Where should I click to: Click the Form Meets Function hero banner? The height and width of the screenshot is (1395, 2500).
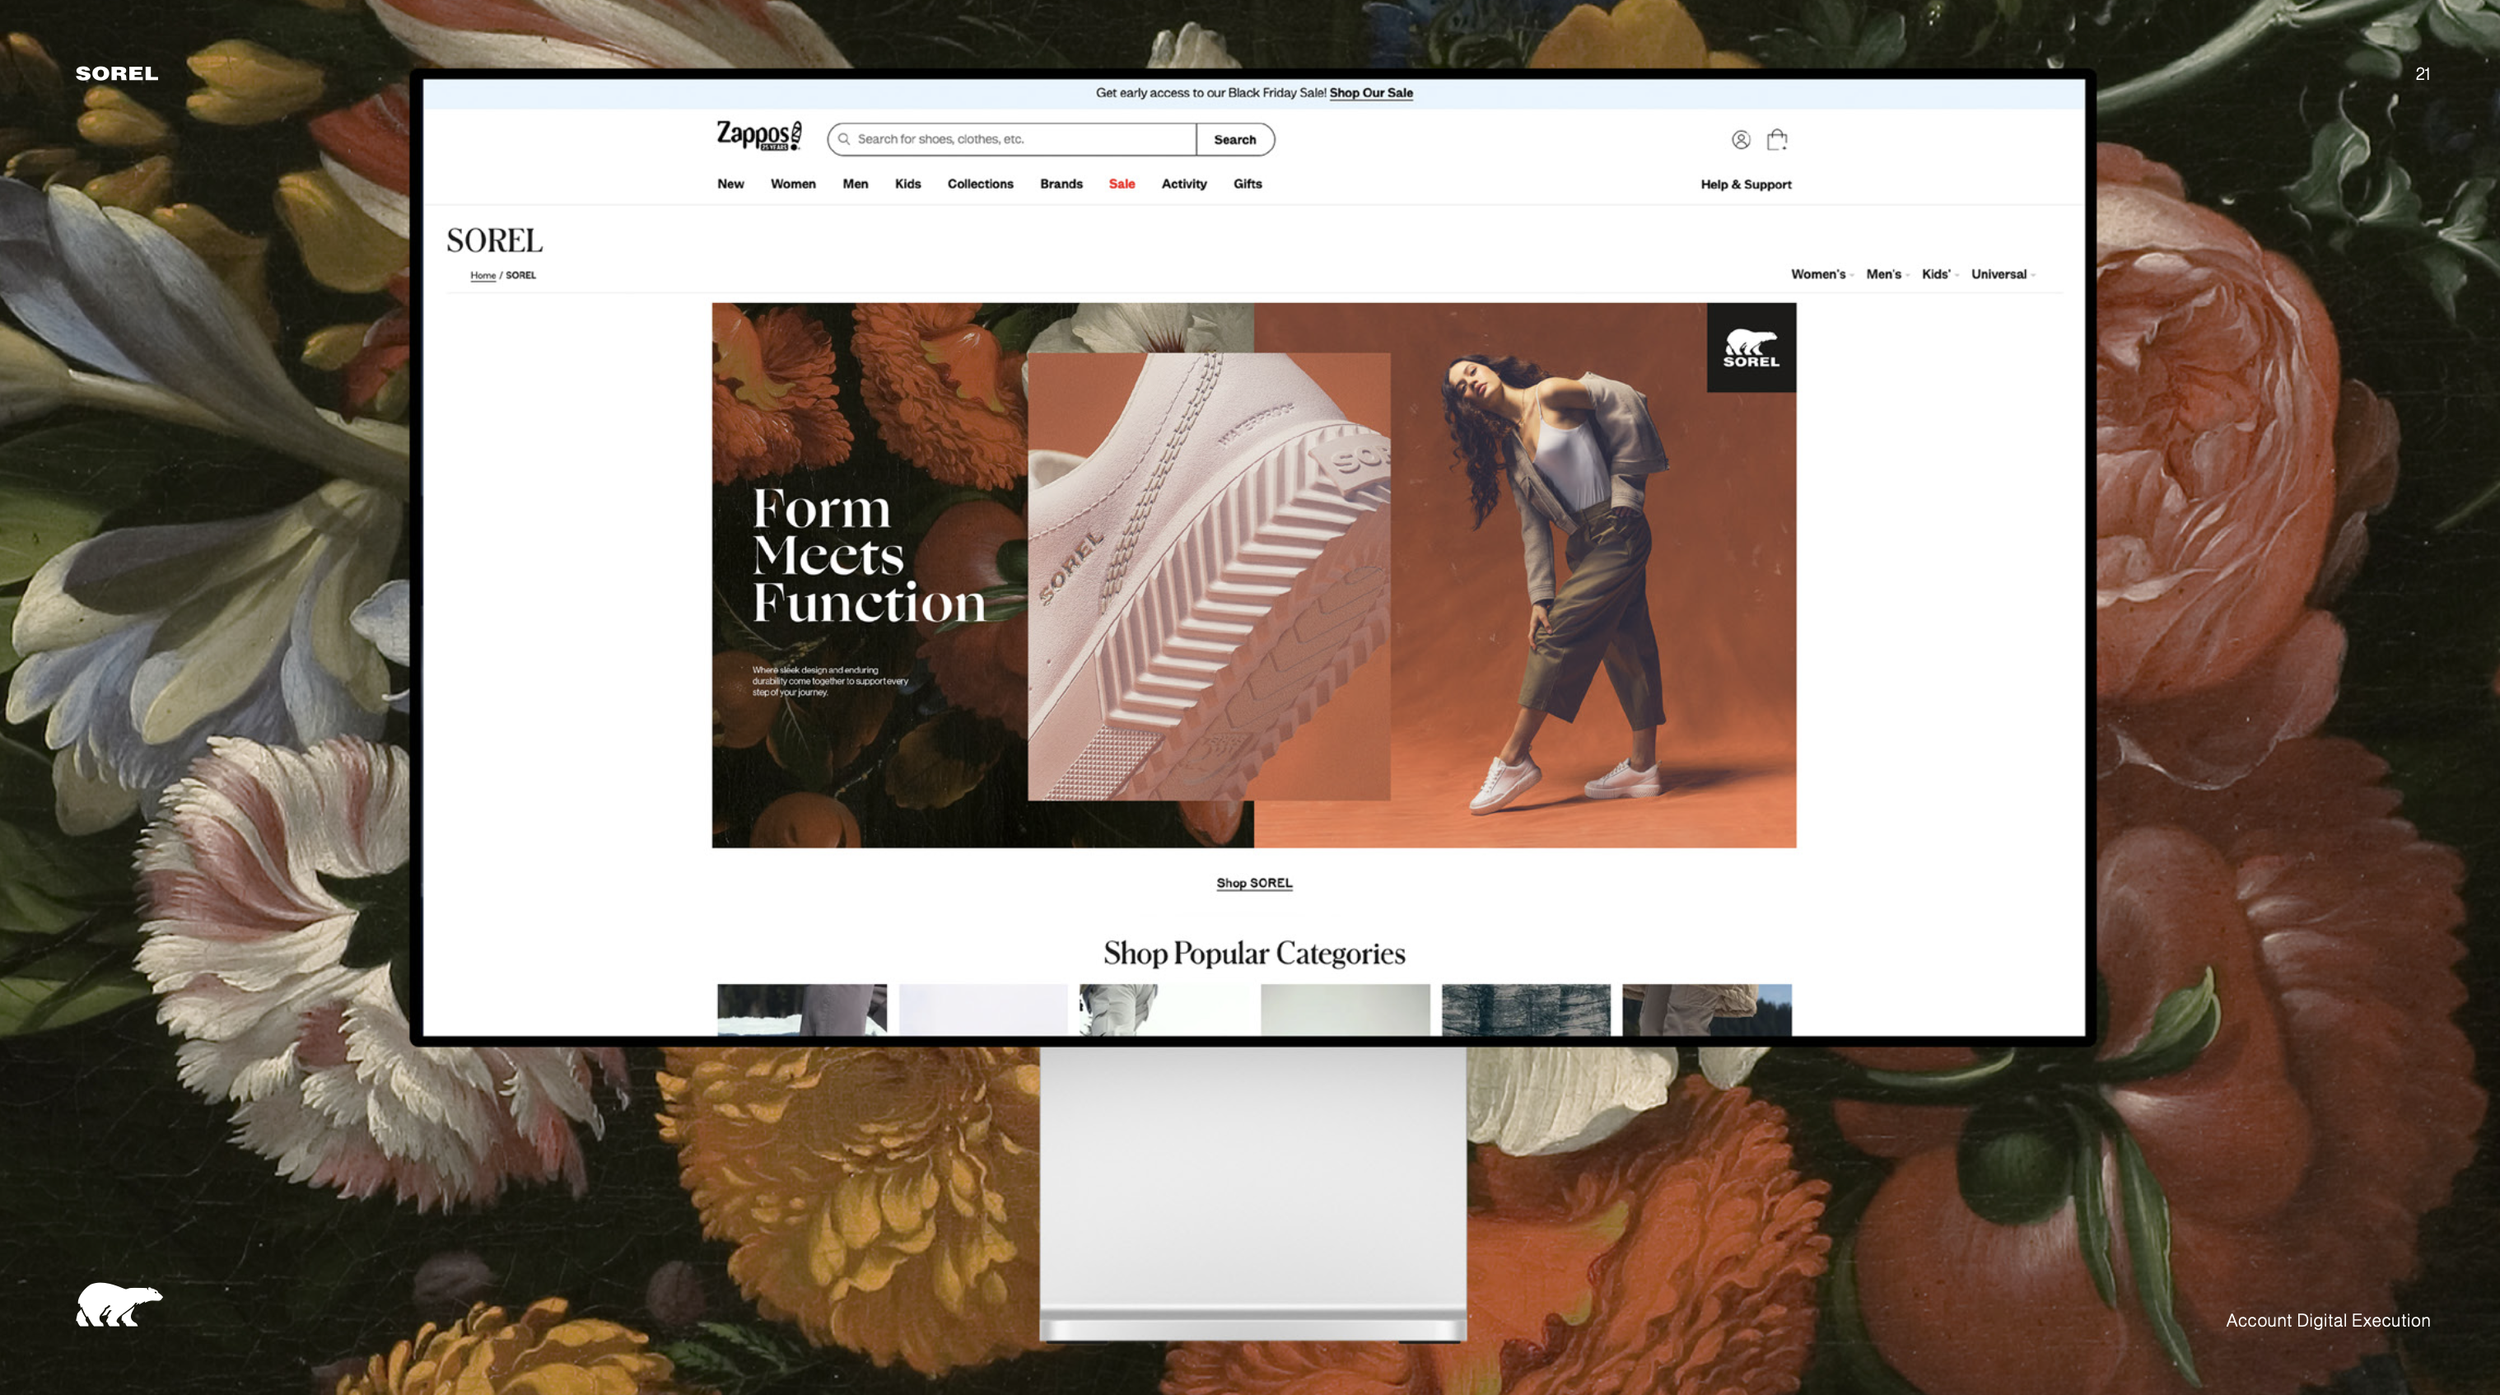[1254, 575]
